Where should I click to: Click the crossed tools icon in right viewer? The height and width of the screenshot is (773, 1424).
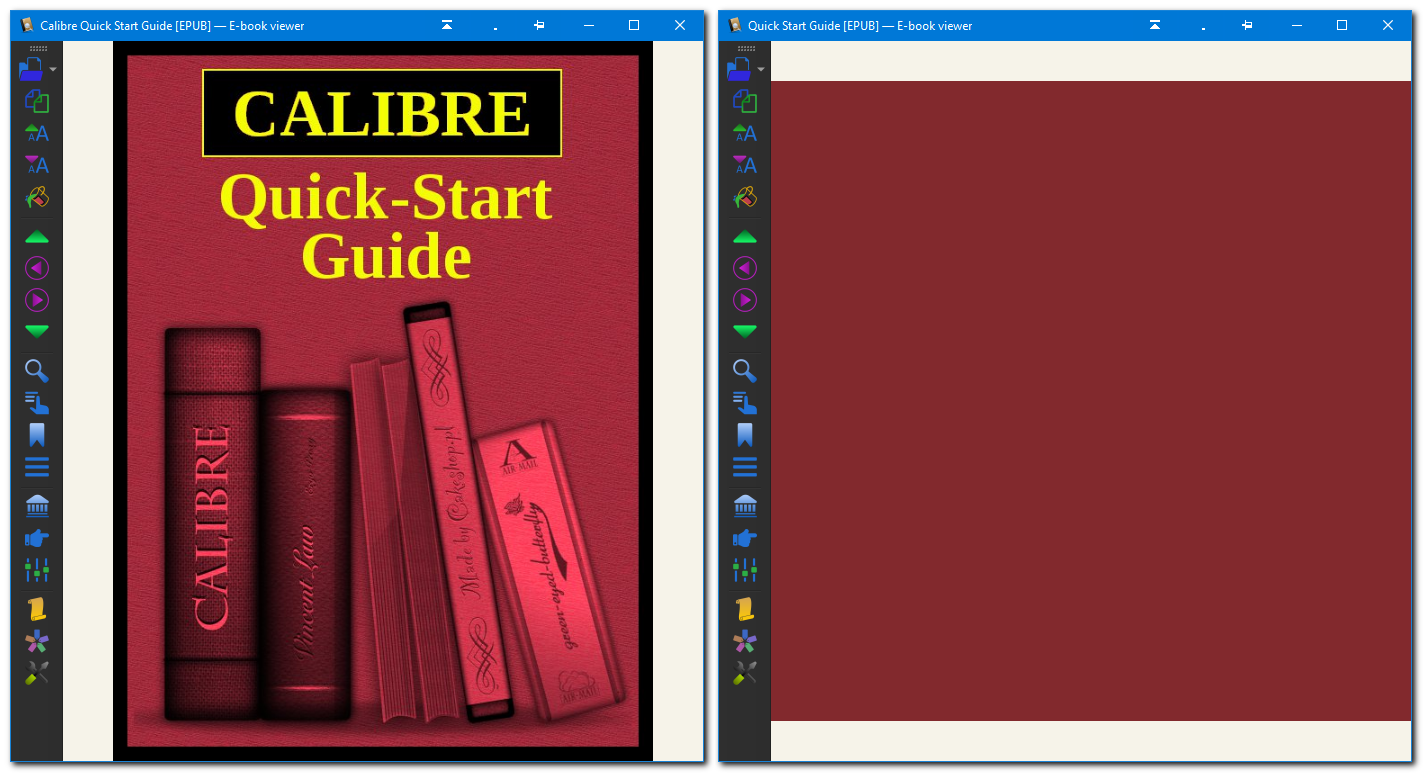[x=745, y=673]
